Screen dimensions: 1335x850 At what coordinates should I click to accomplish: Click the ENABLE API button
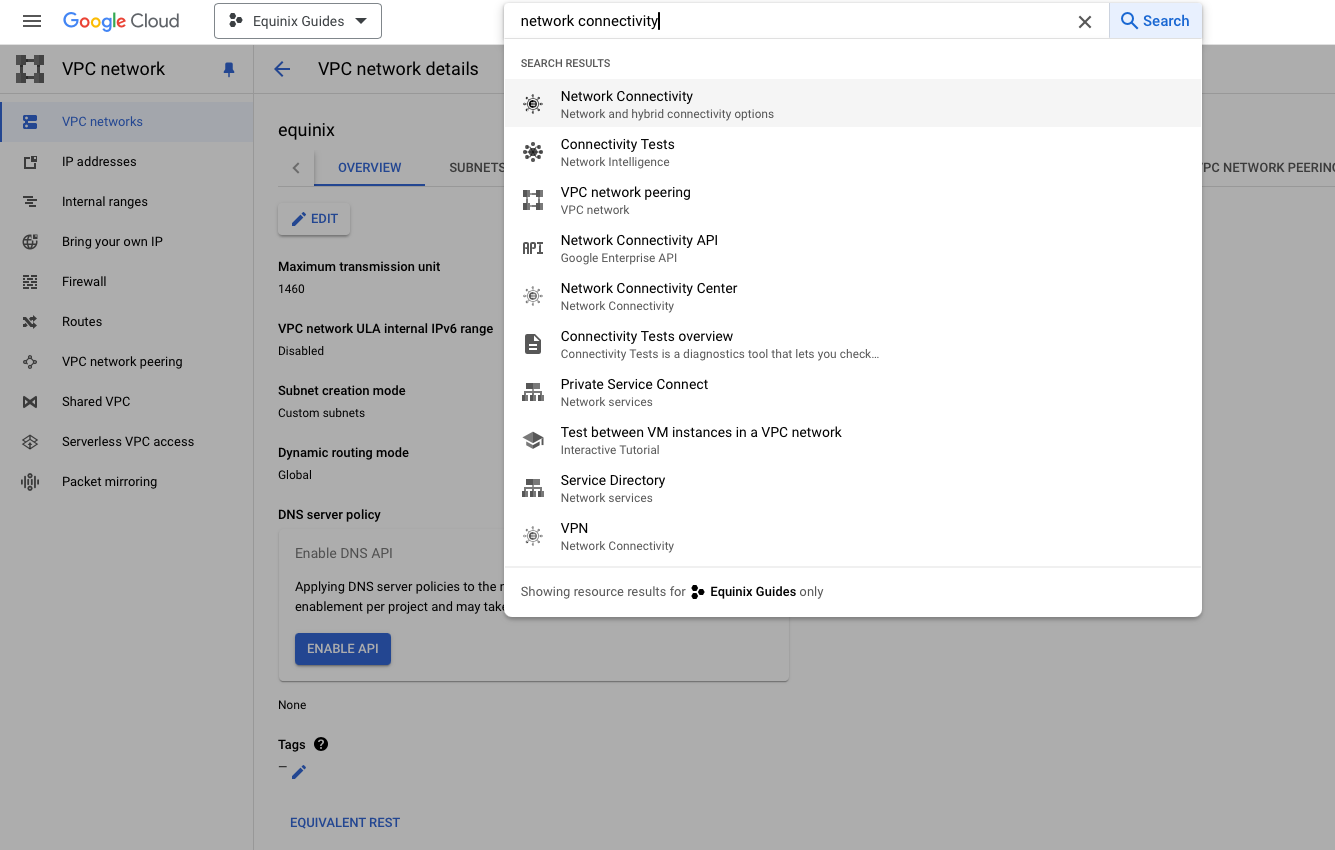click(343, 649)
